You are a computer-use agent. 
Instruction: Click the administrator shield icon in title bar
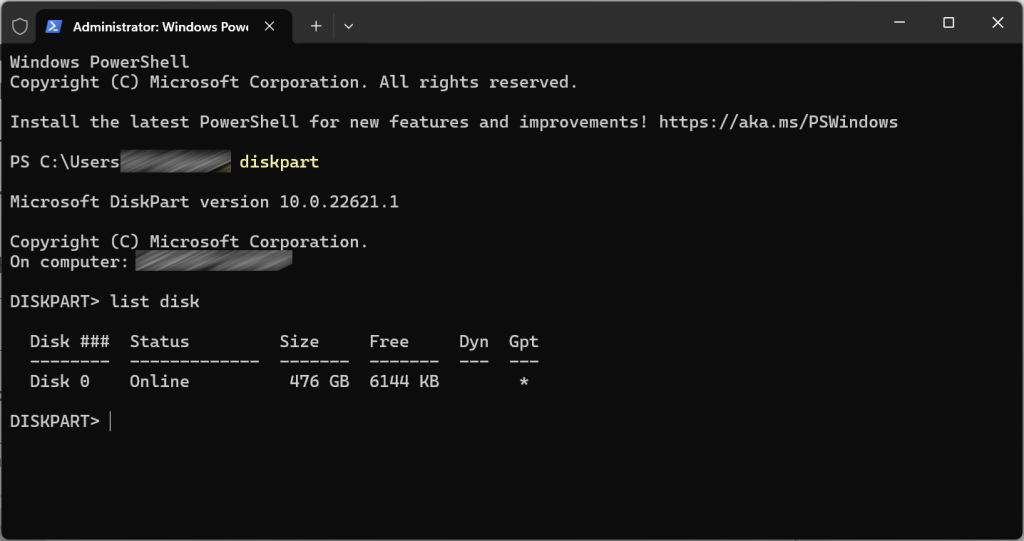point(20,26)
